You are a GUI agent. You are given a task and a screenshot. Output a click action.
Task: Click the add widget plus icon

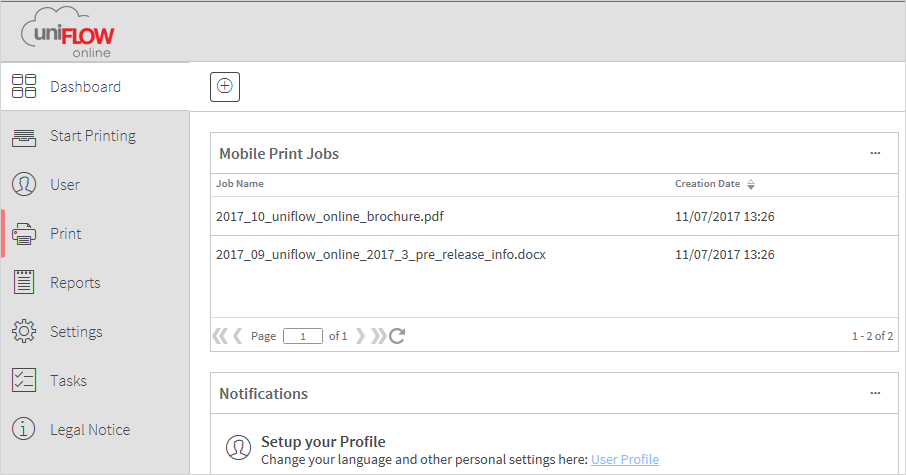coord(225,87)
